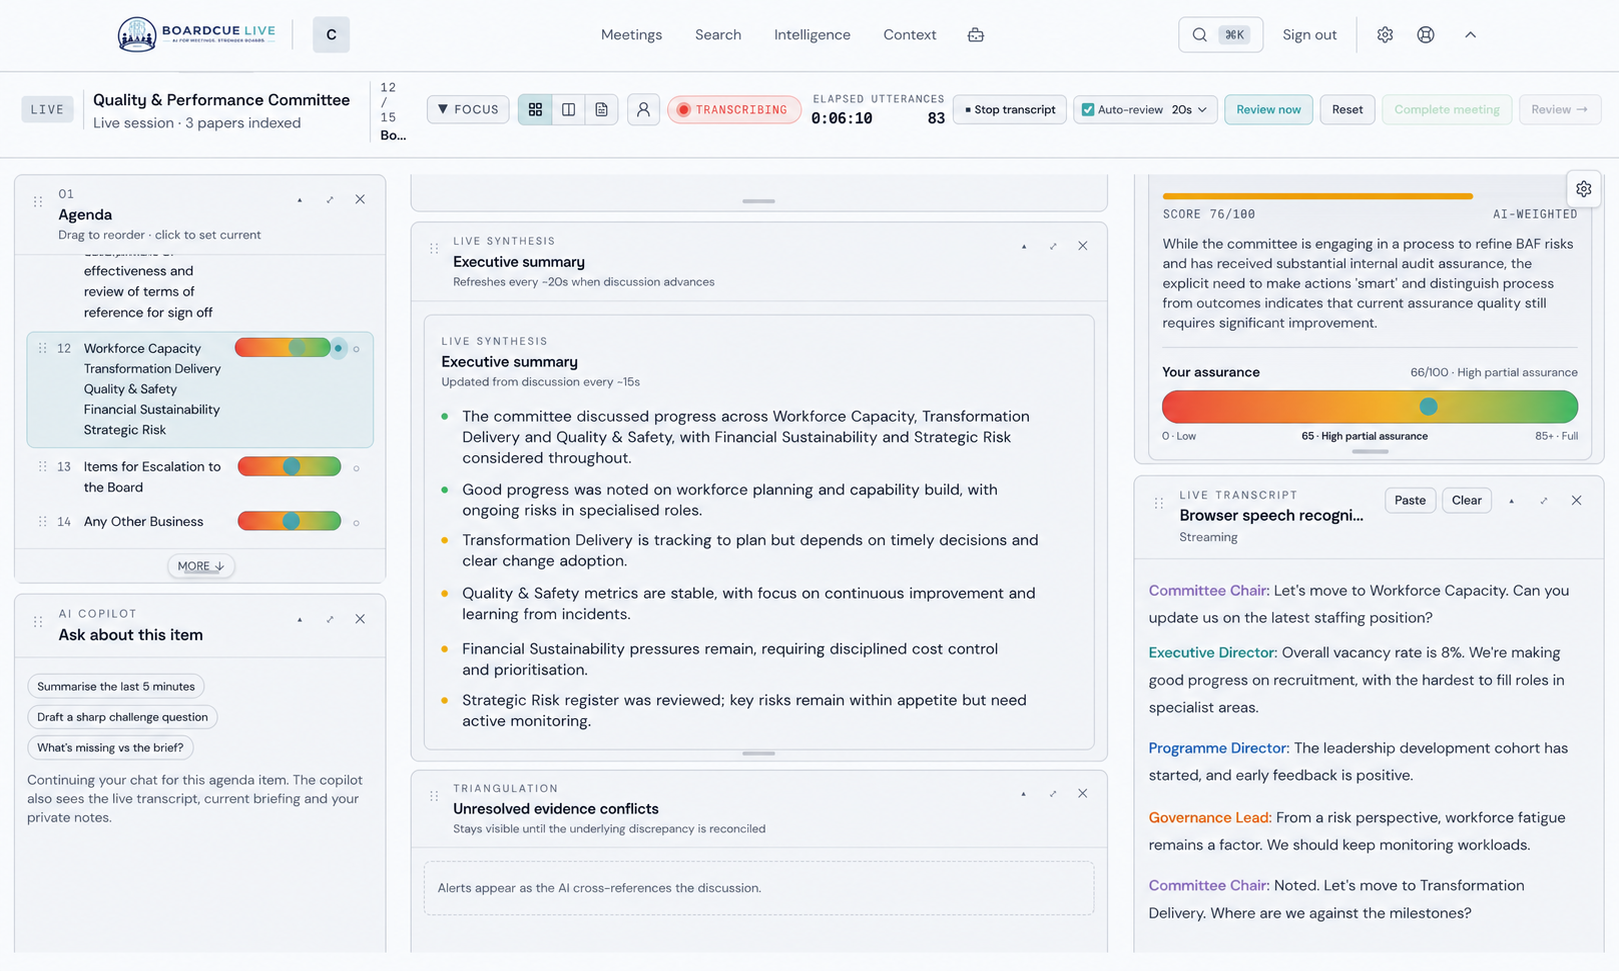Screen dimensions: 1619x971
Task: Collapse the Live Transcript panel
Action: click(x=1512, y=501)
